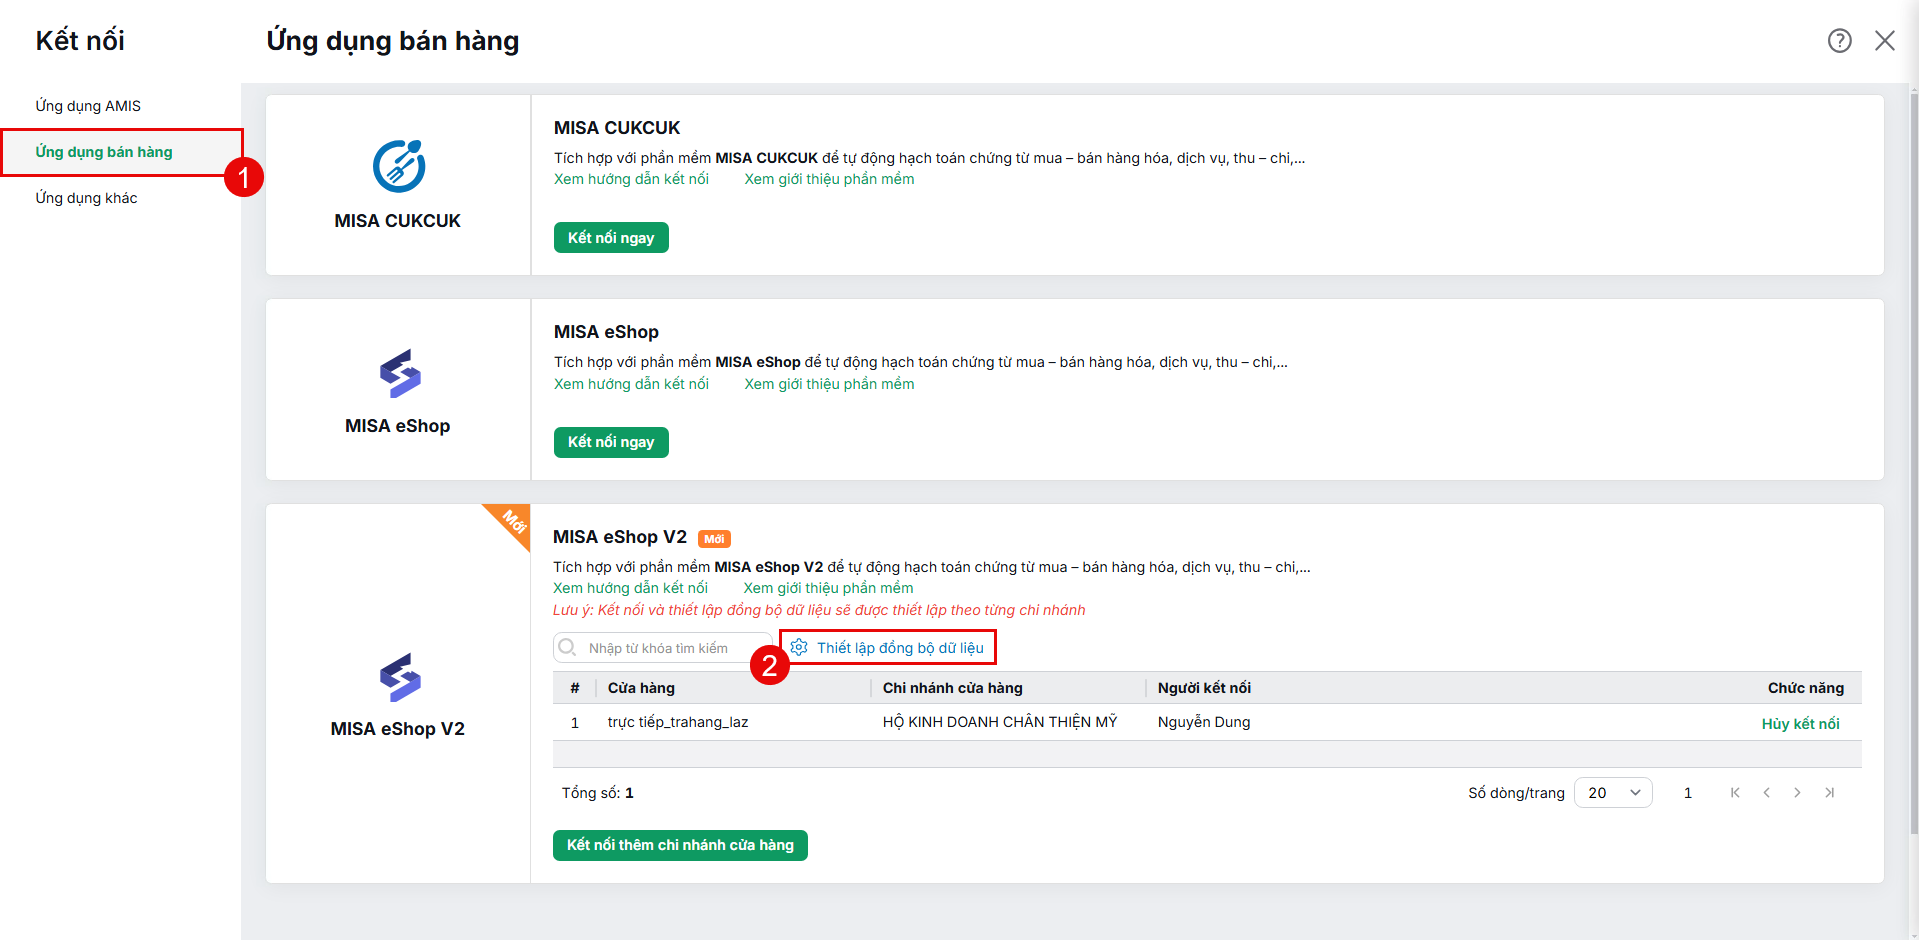Open MISA eShop V2 connection guide link
Image resolution: width=1919 pixels, height=940 pixels.
pos(630,588)
